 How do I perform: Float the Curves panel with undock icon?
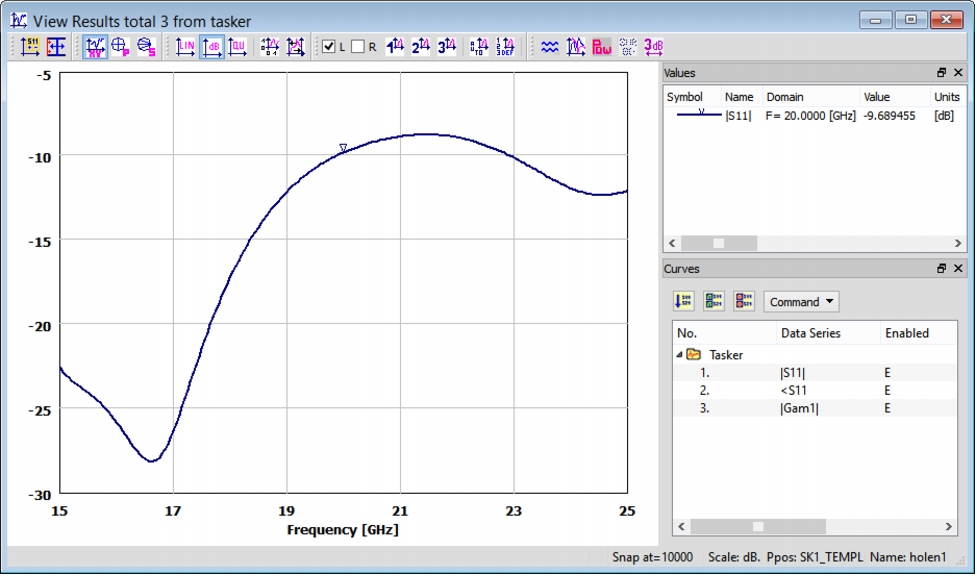[x=941, y=269]
